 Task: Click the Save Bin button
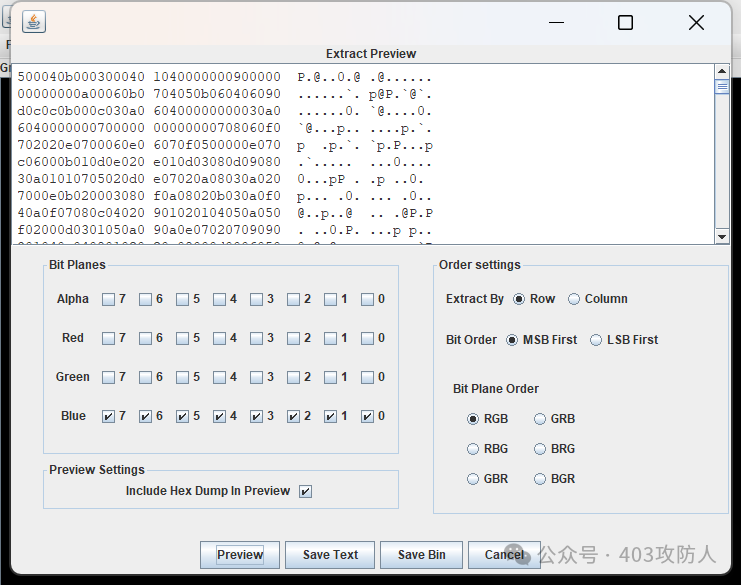pos(422,555)
